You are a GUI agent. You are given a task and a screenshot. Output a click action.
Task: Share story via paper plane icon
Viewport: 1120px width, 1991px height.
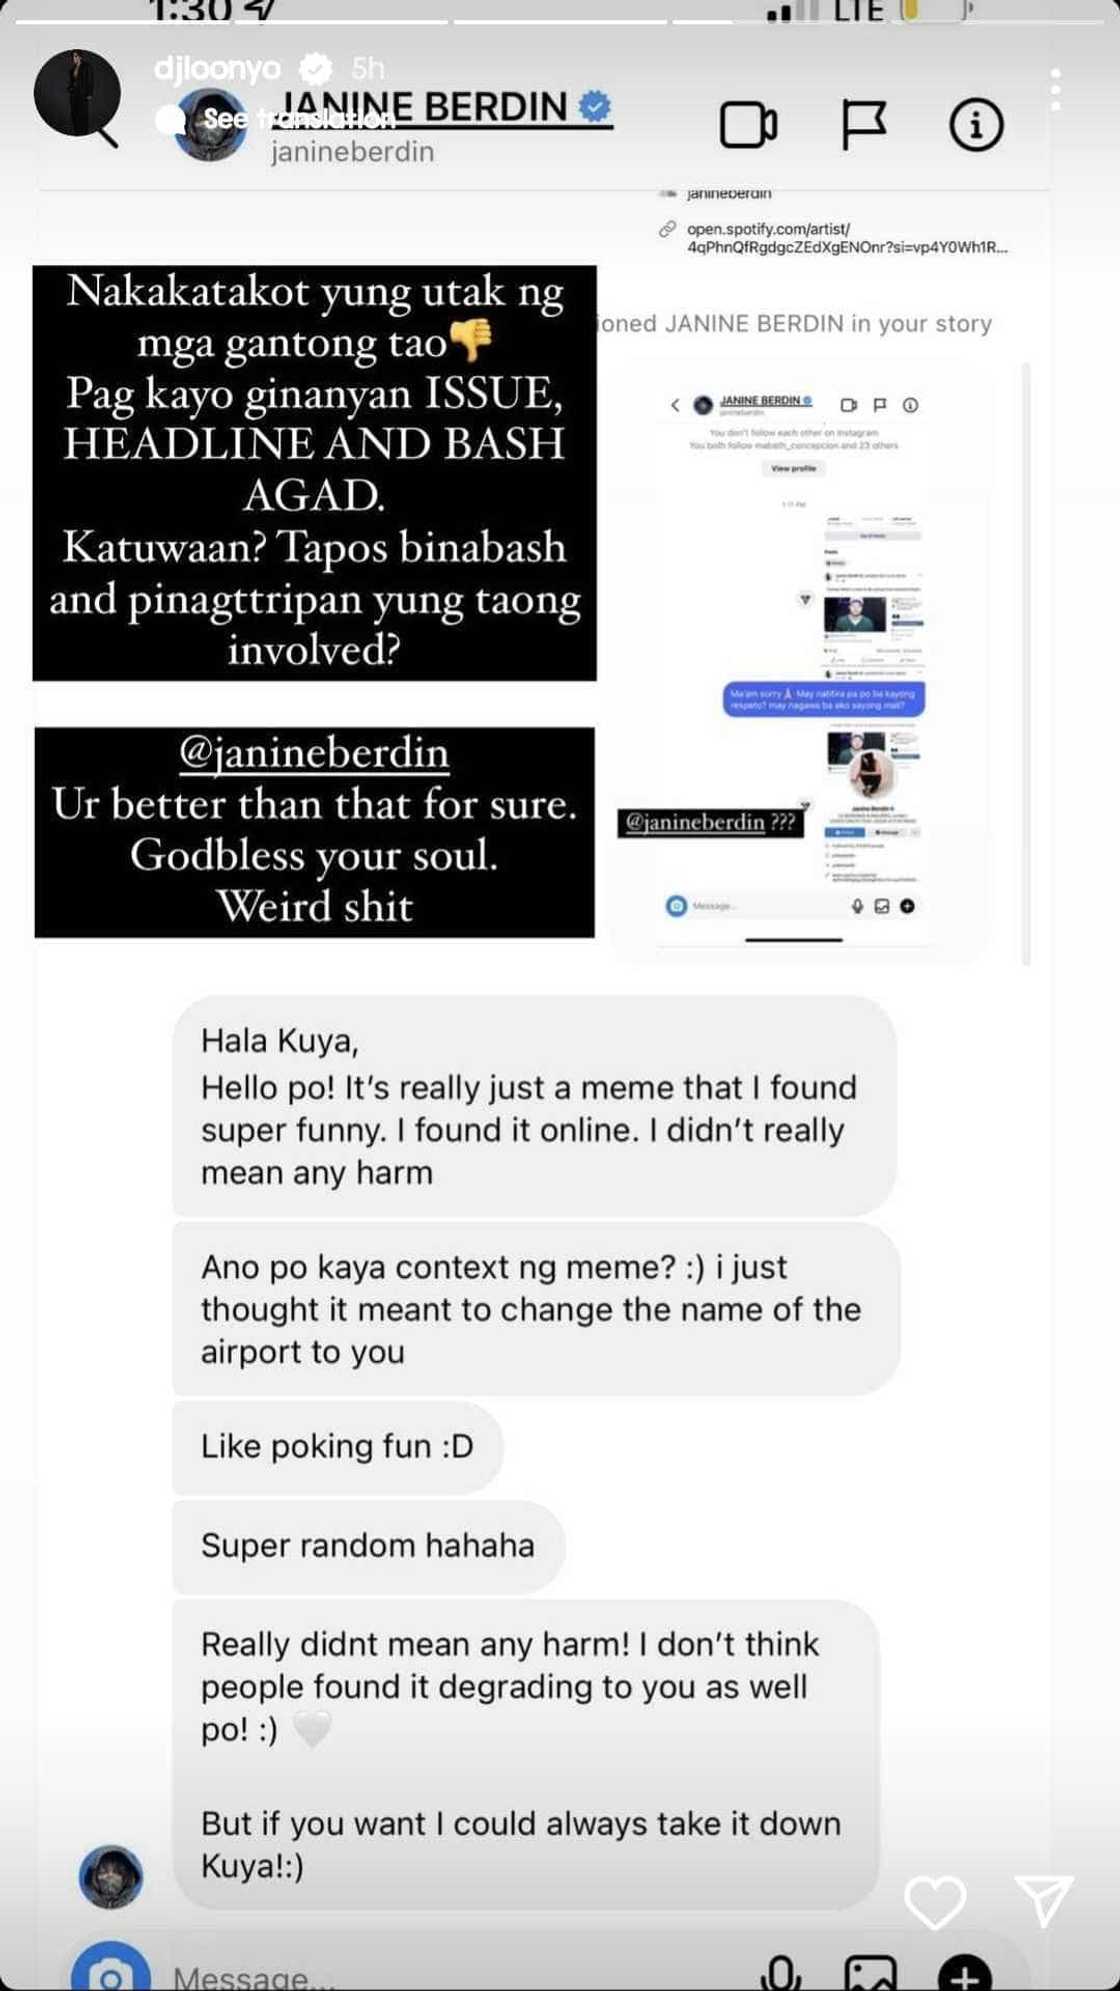click(1043, 1900)
